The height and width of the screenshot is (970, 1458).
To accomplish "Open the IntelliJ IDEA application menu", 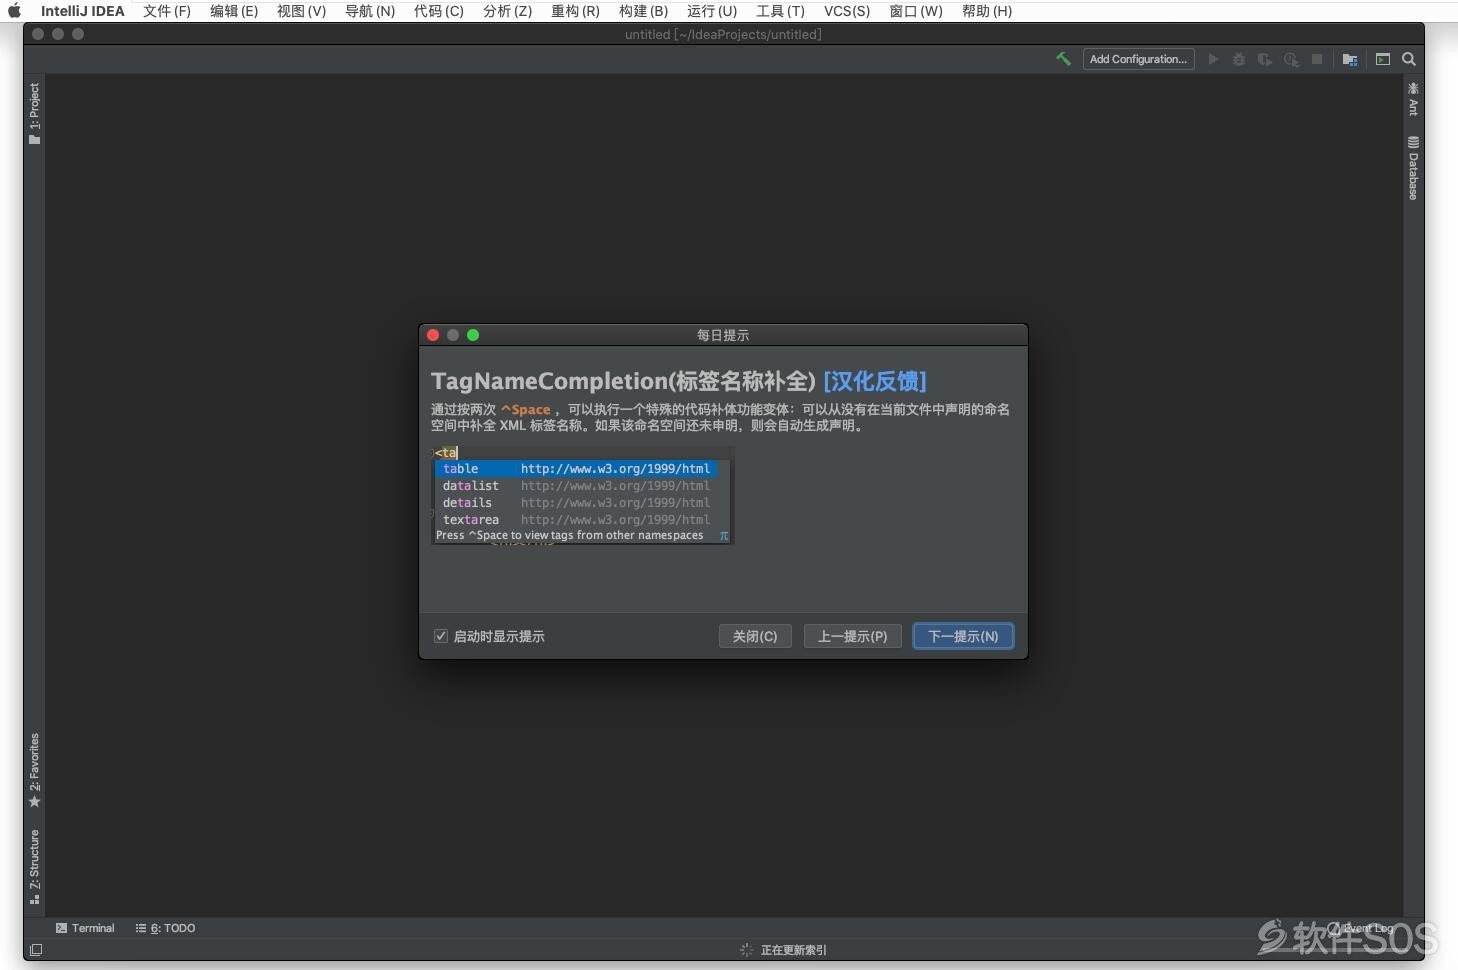I will point(83,11).
